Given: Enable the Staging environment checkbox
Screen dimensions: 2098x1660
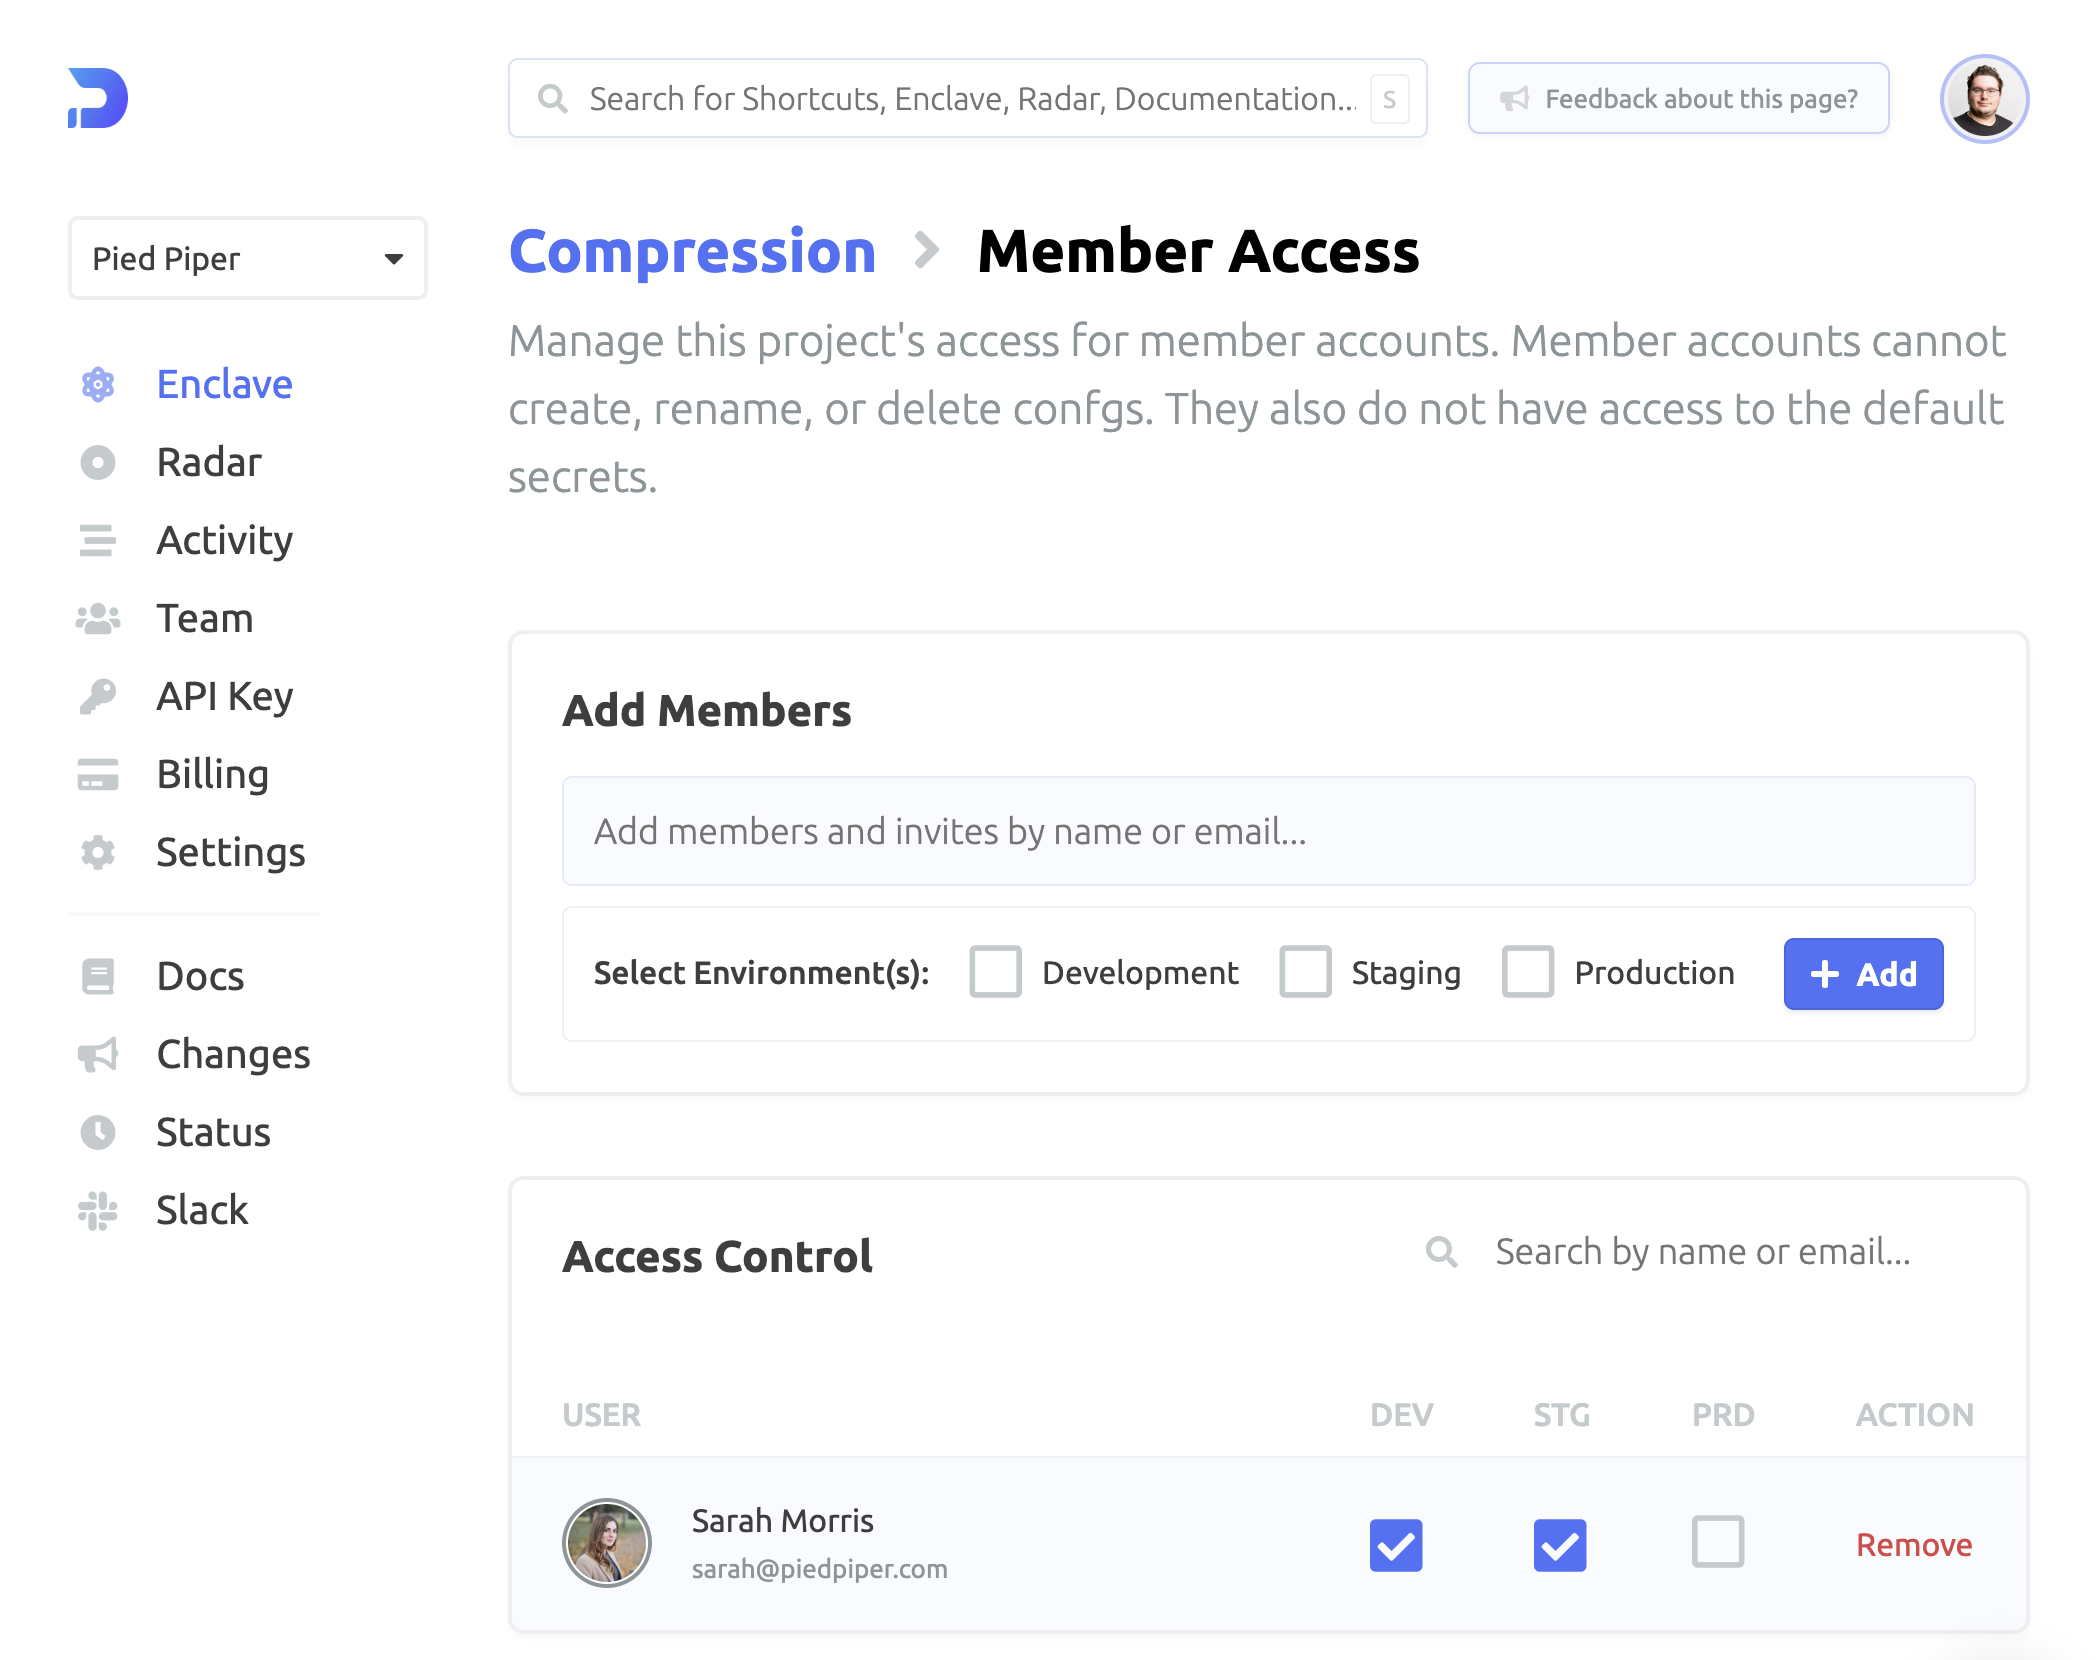Looking at the screenshot, I should point(1305,972).
